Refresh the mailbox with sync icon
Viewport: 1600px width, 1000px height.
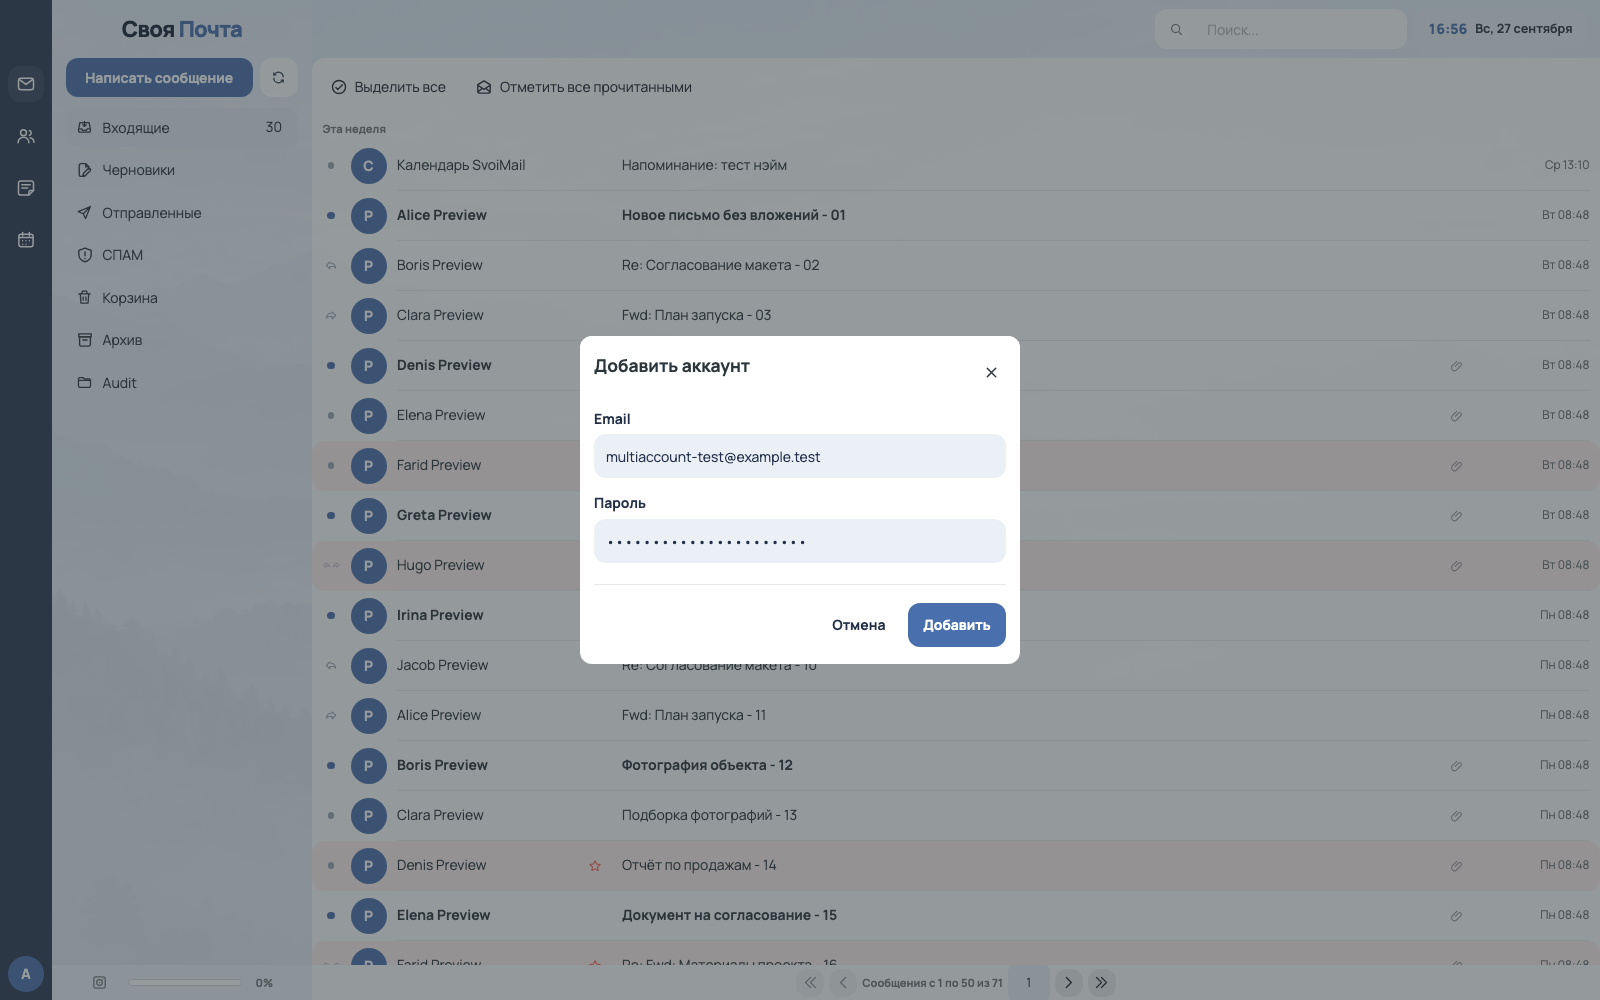(279, 78)
